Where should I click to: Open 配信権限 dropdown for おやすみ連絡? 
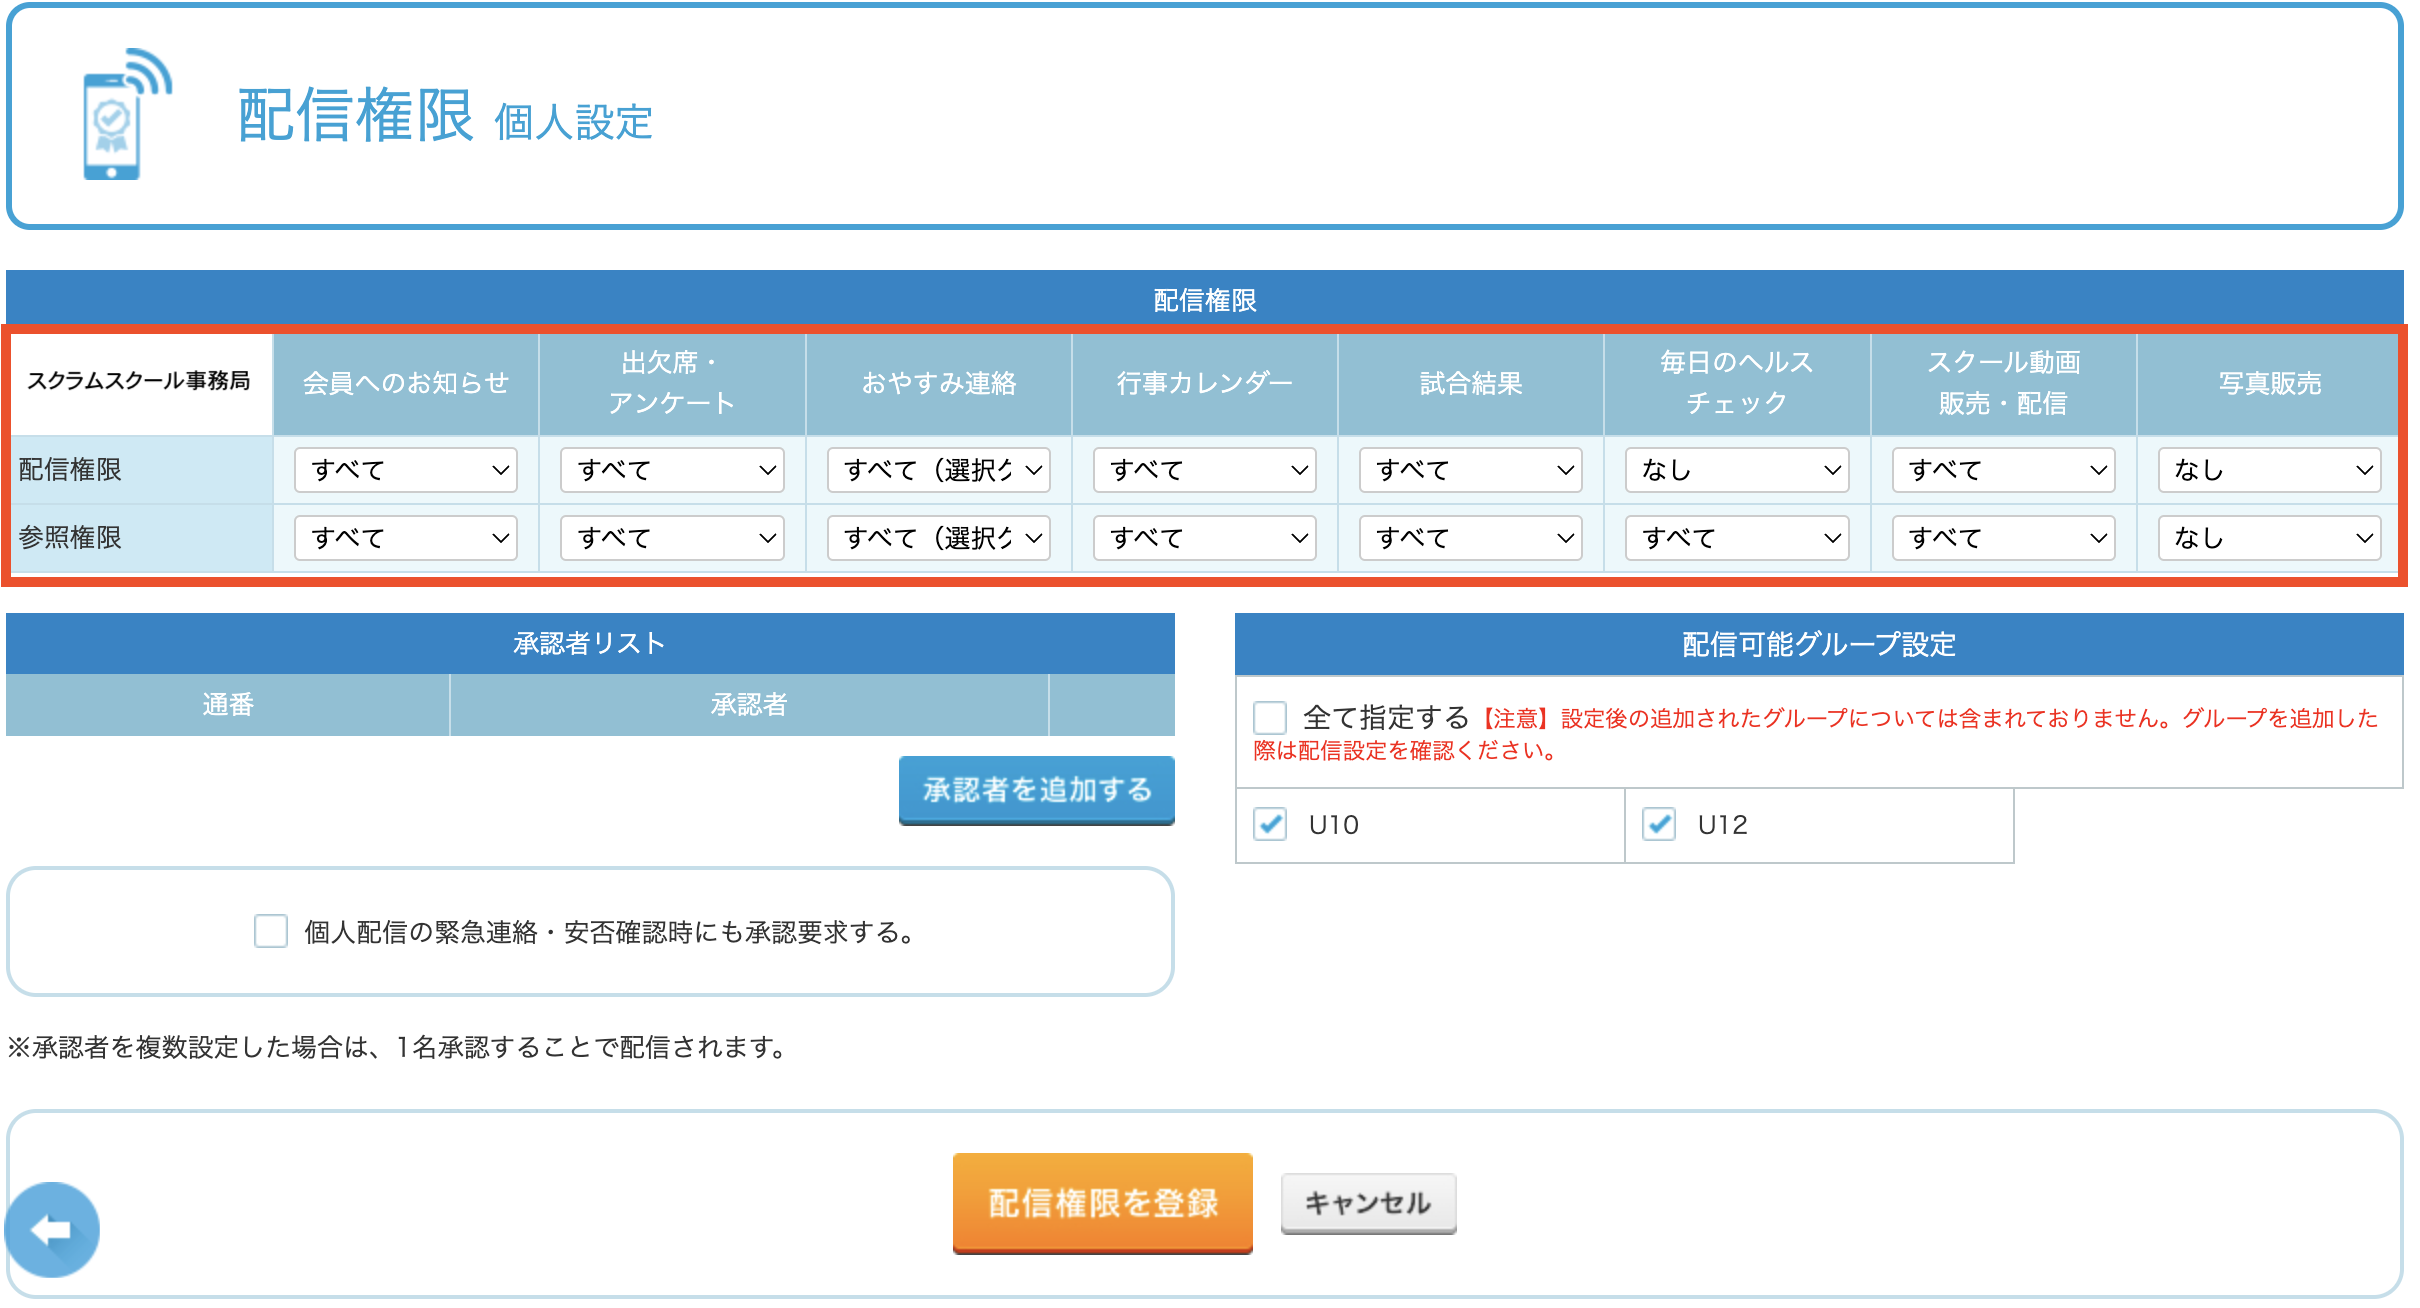[939, 470]
